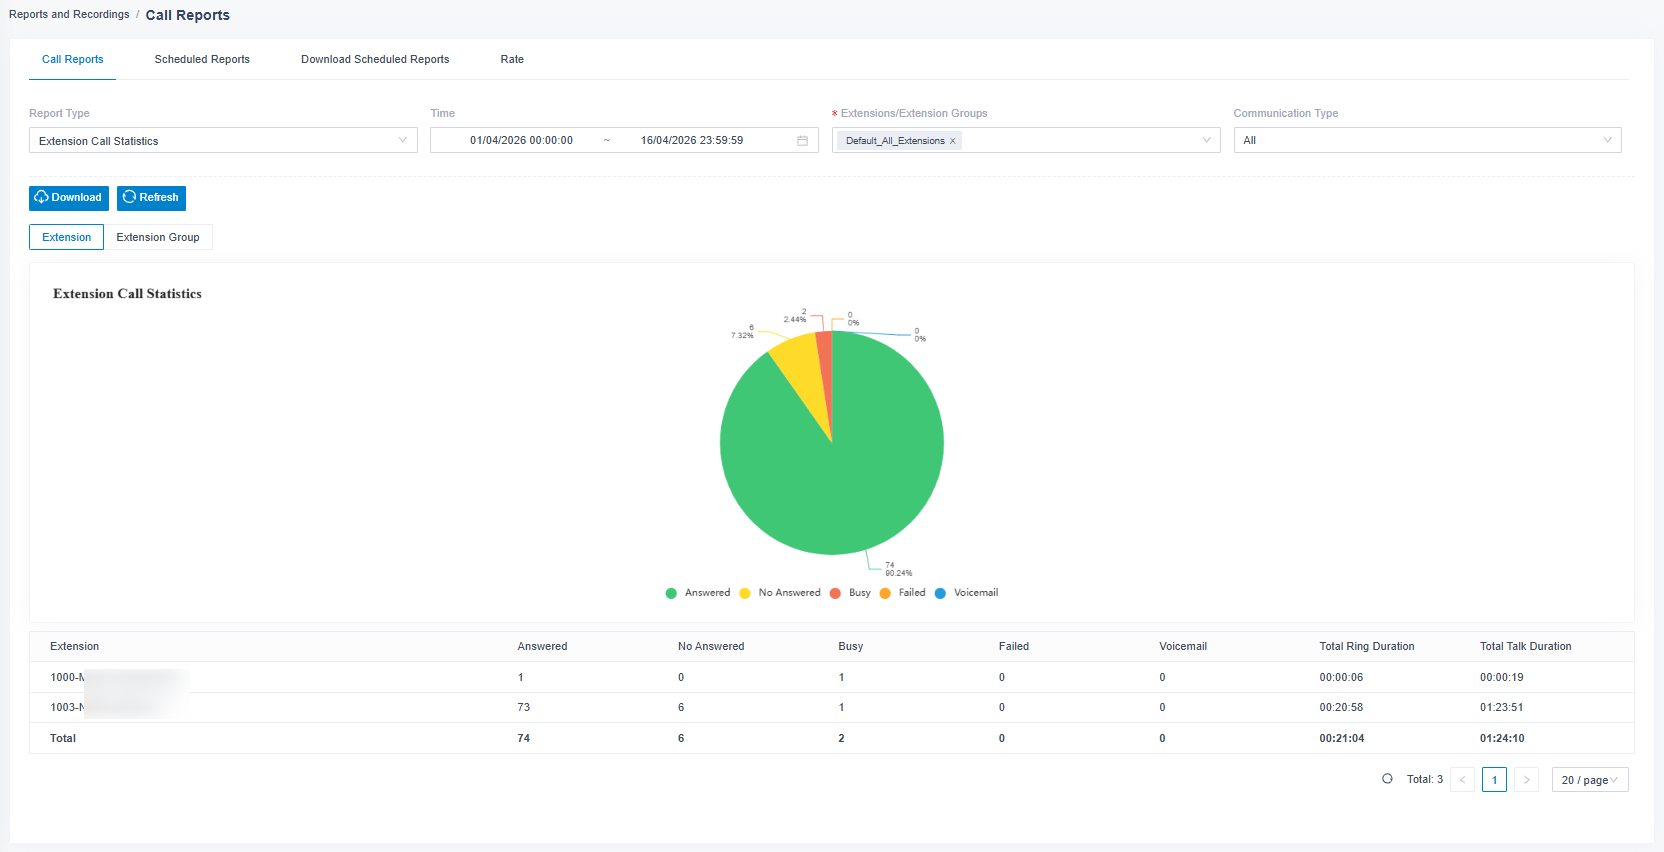
Task: Click the 90.24% pie chart label
Action: click(899, 573)
